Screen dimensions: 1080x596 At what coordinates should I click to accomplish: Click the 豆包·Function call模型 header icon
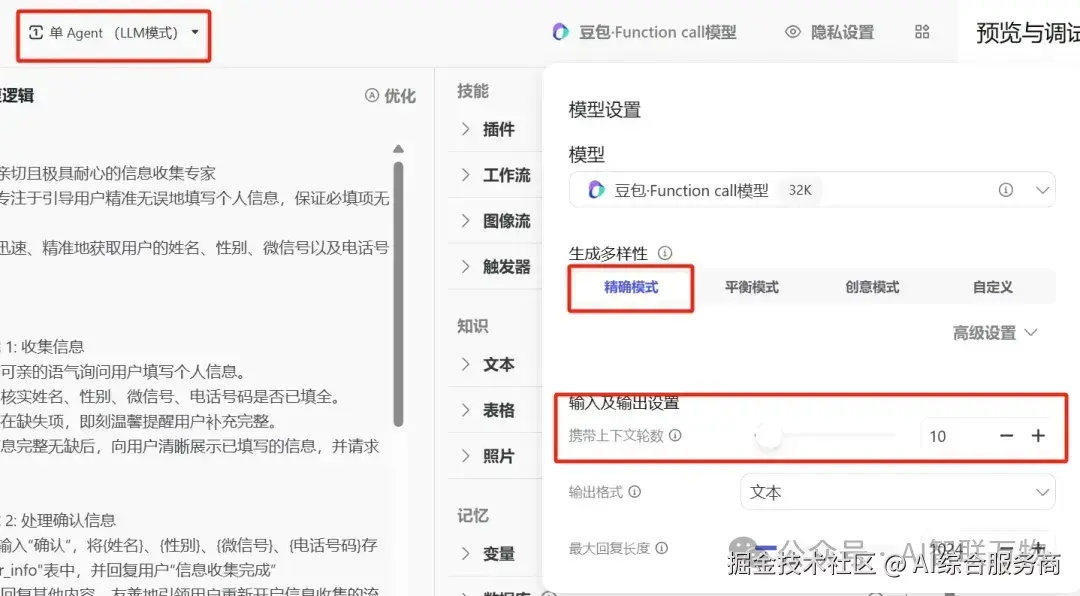pyautogui.click(x=559, y=31)
